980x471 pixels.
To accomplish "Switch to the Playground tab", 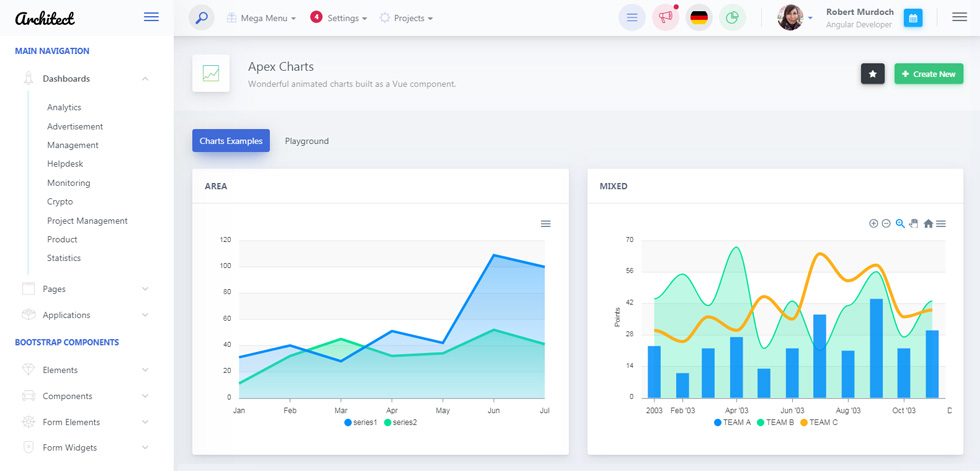I will (x=307, y=141).
